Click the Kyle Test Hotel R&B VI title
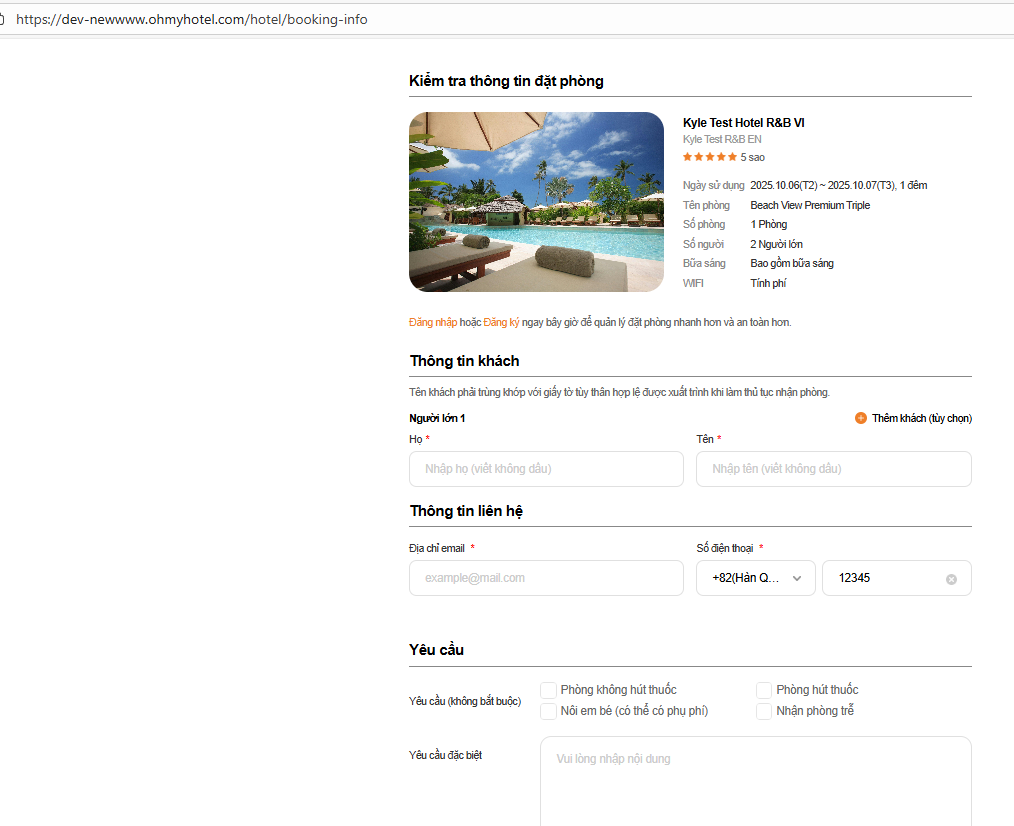 click(x=743, y=123)
